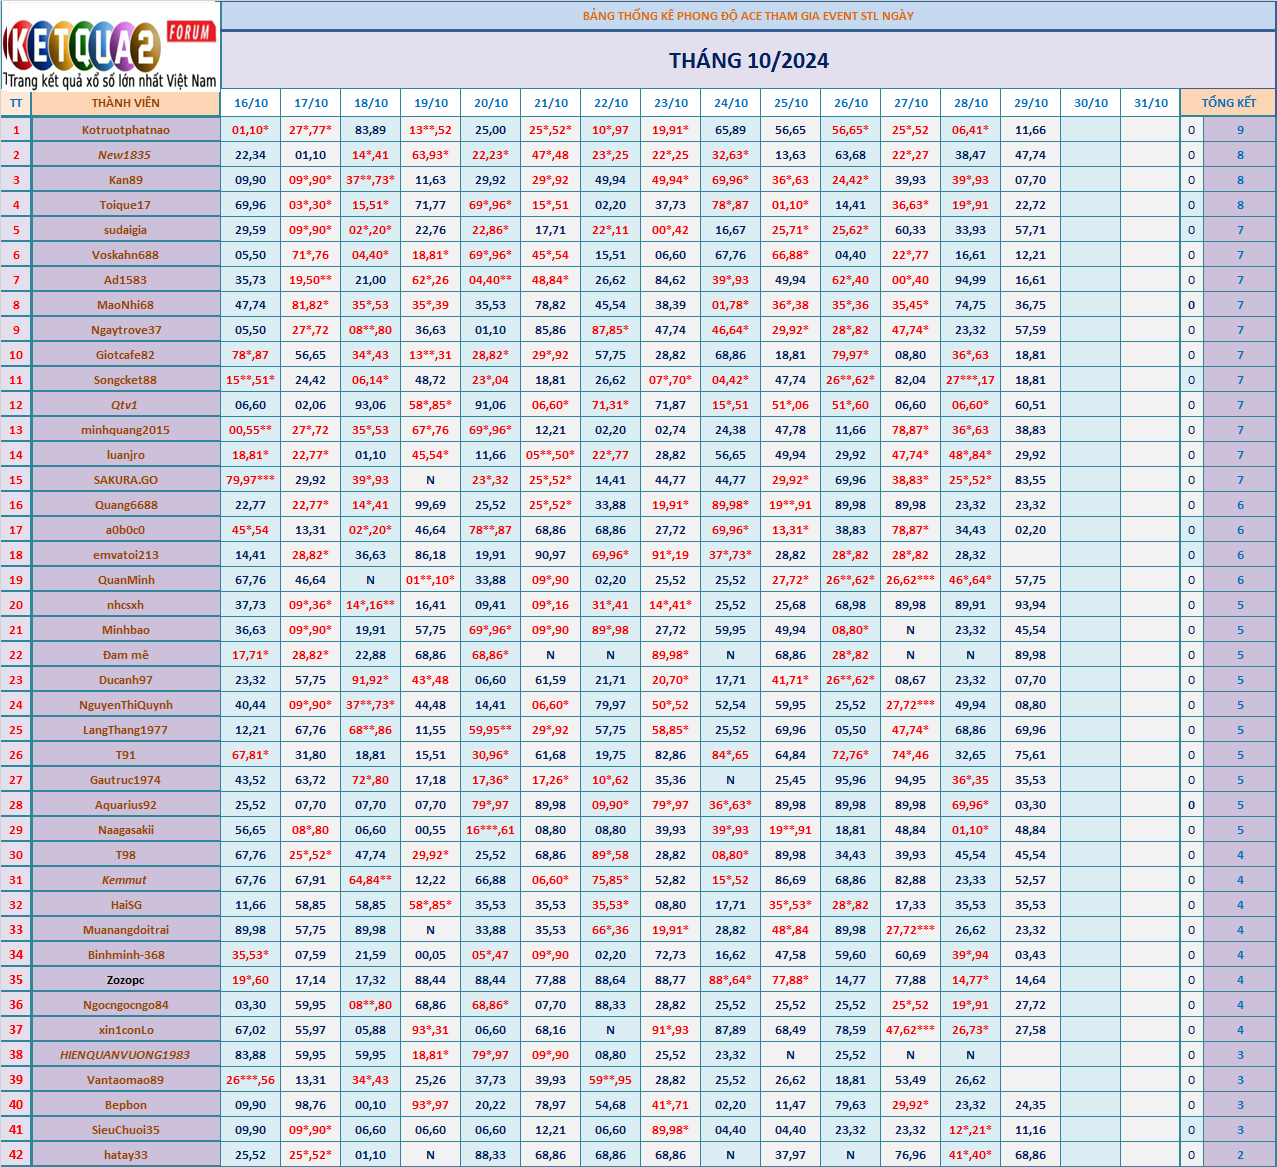
Task: Click member name Toique17
Action: tap(125, 205)
